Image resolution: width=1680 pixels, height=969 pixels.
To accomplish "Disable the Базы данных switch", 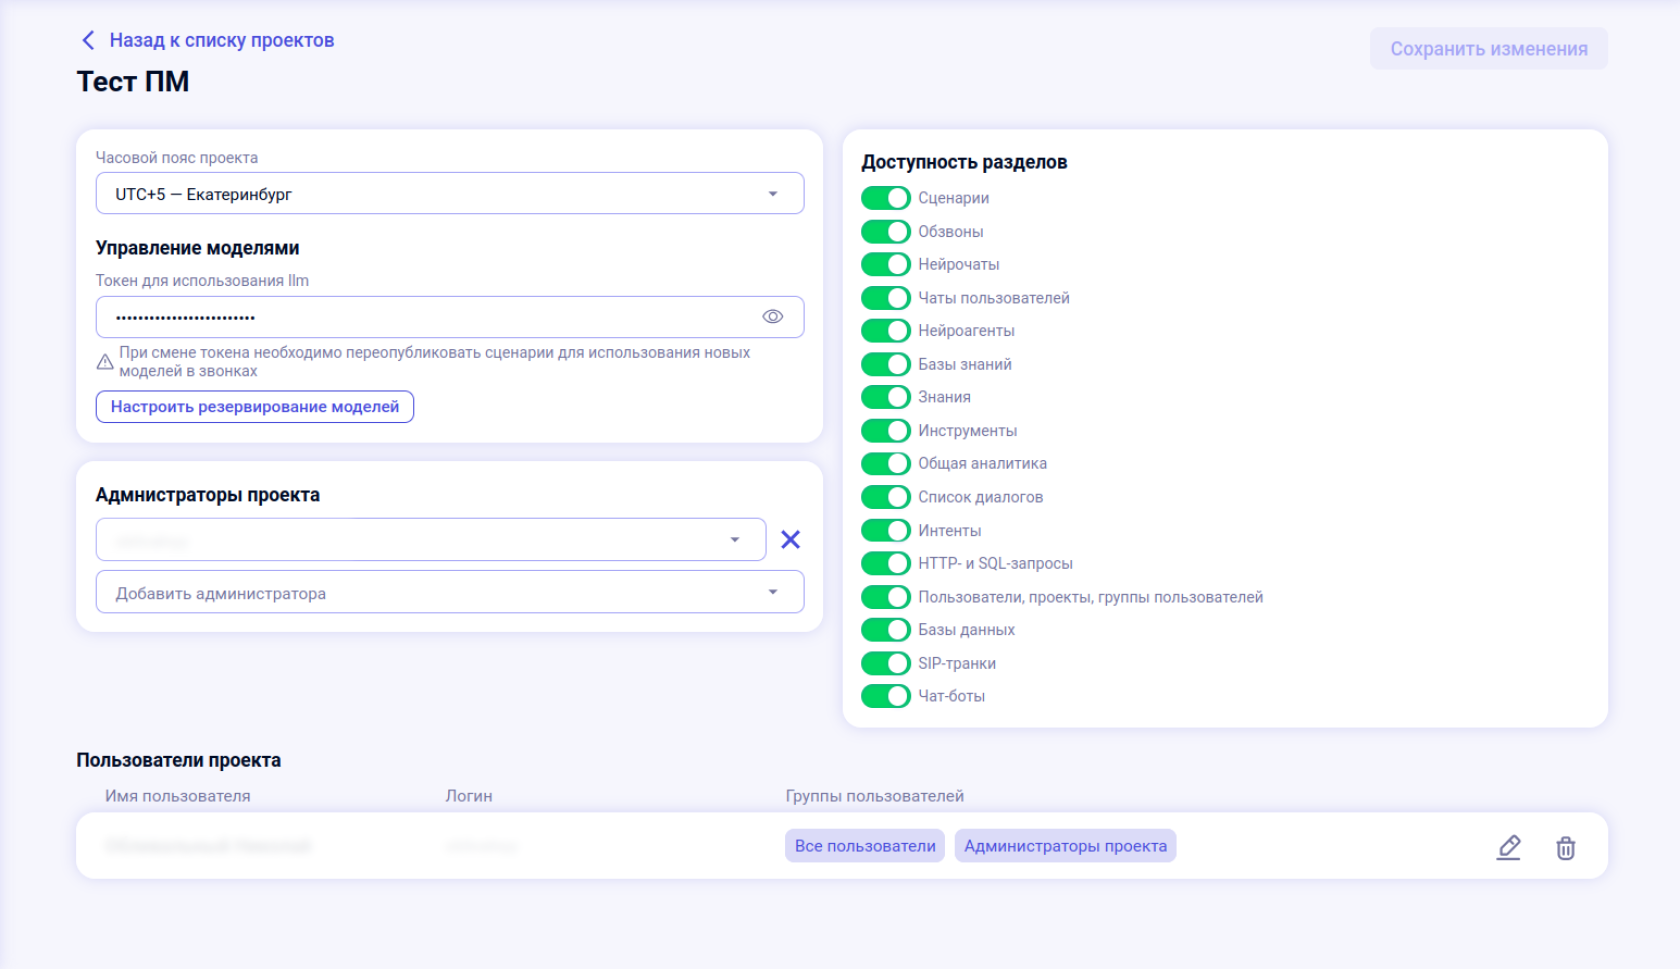I will coord(886,630).
